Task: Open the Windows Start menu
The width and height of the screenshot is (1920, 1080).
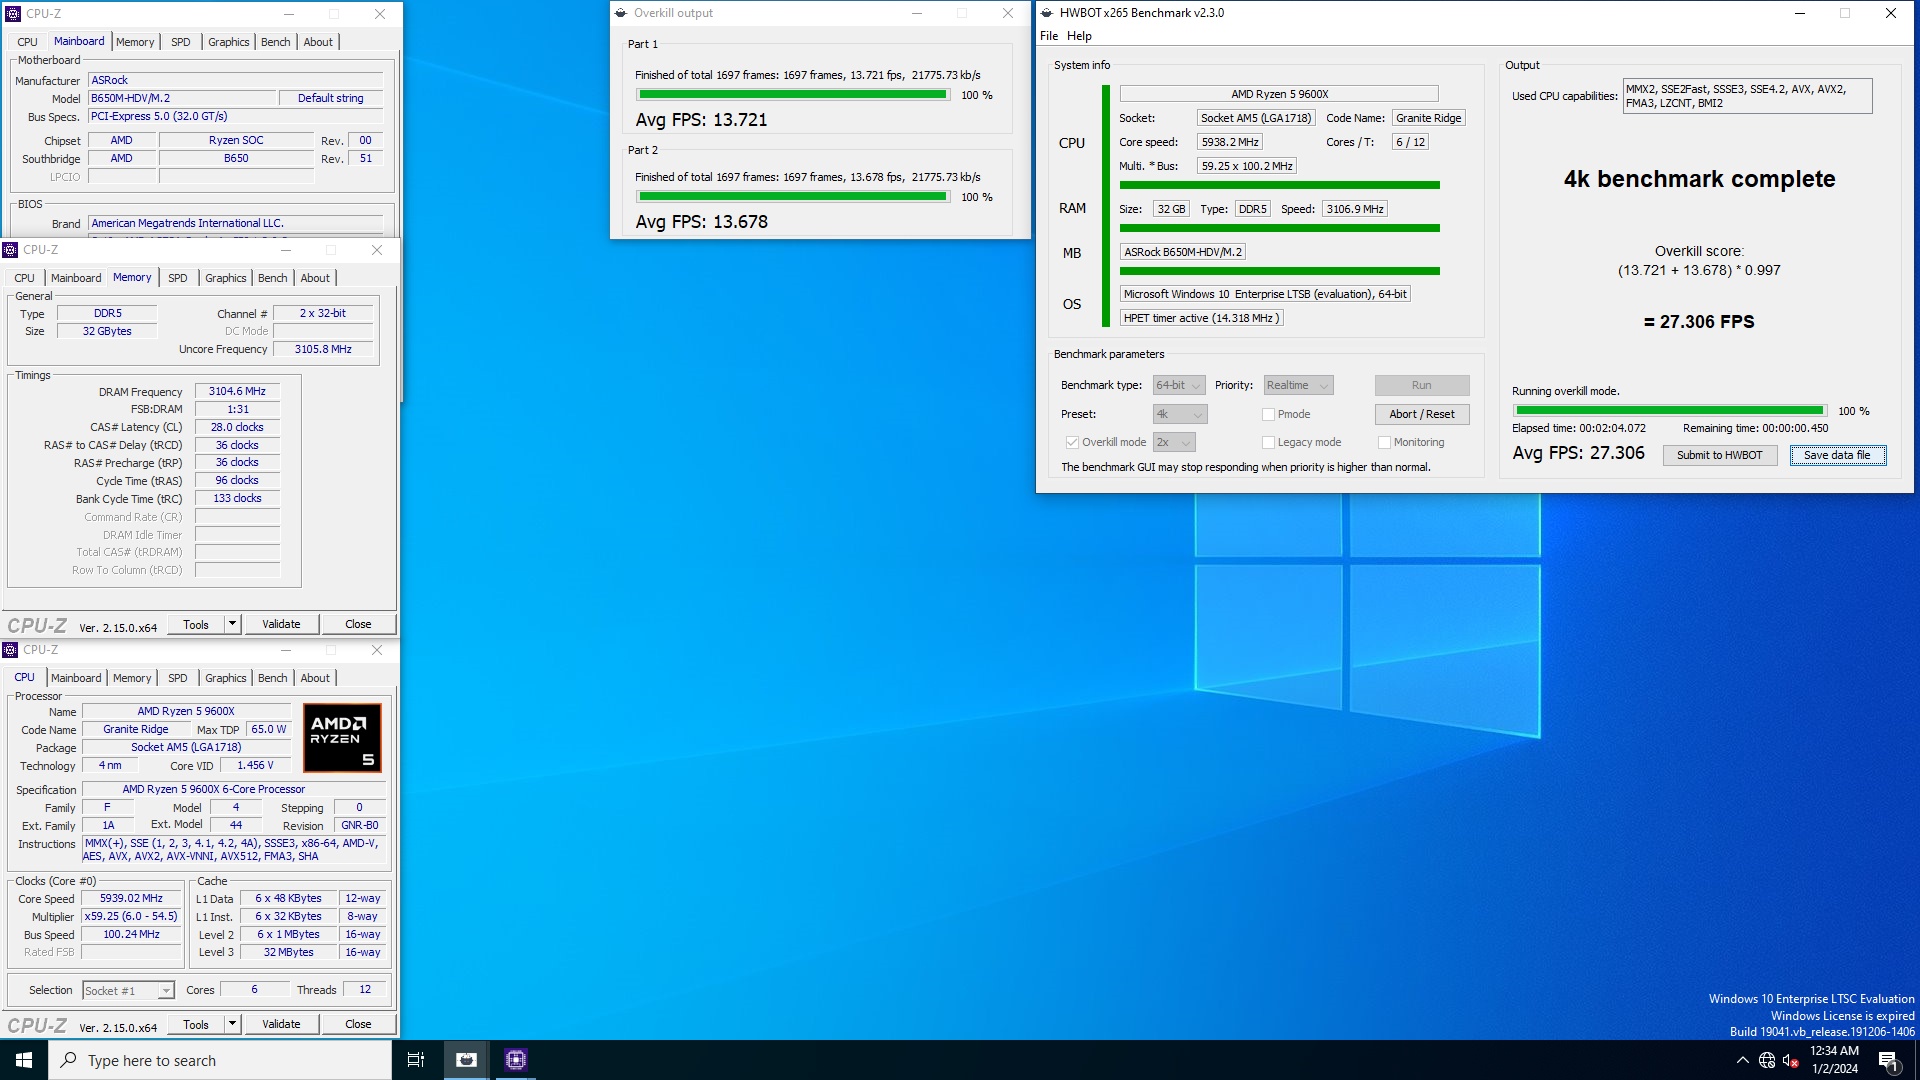Action: [x=24, y=1060]
